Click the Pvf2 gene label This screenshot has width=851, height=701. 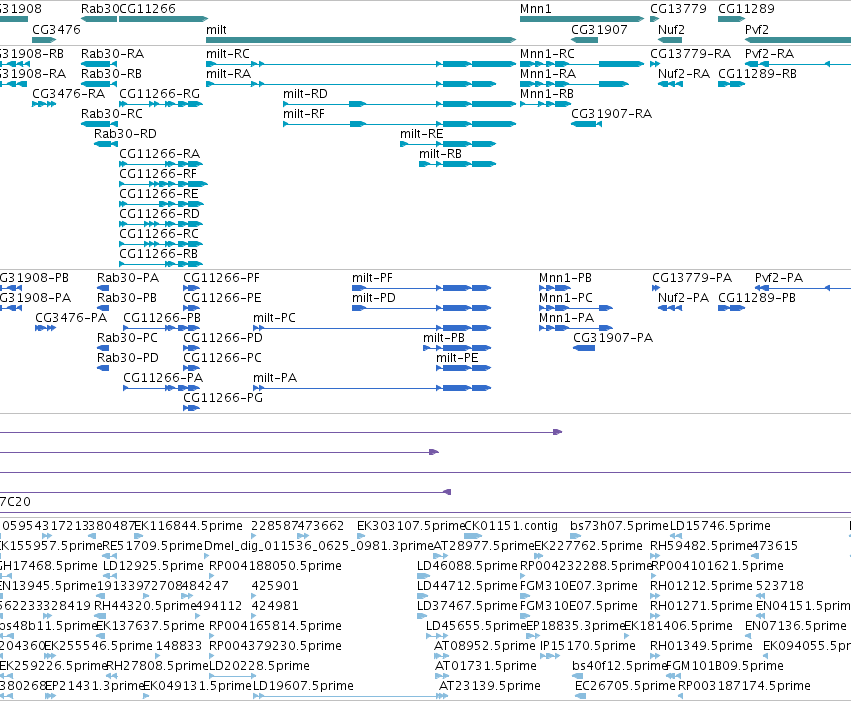(757, 29)
